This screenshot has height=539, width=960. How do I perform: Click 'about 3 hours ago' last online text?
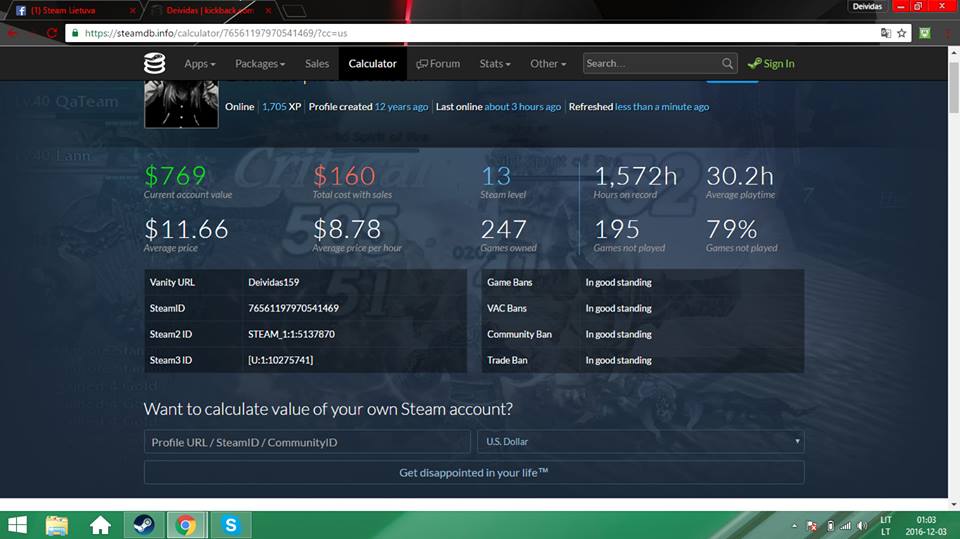pos(522,107)
